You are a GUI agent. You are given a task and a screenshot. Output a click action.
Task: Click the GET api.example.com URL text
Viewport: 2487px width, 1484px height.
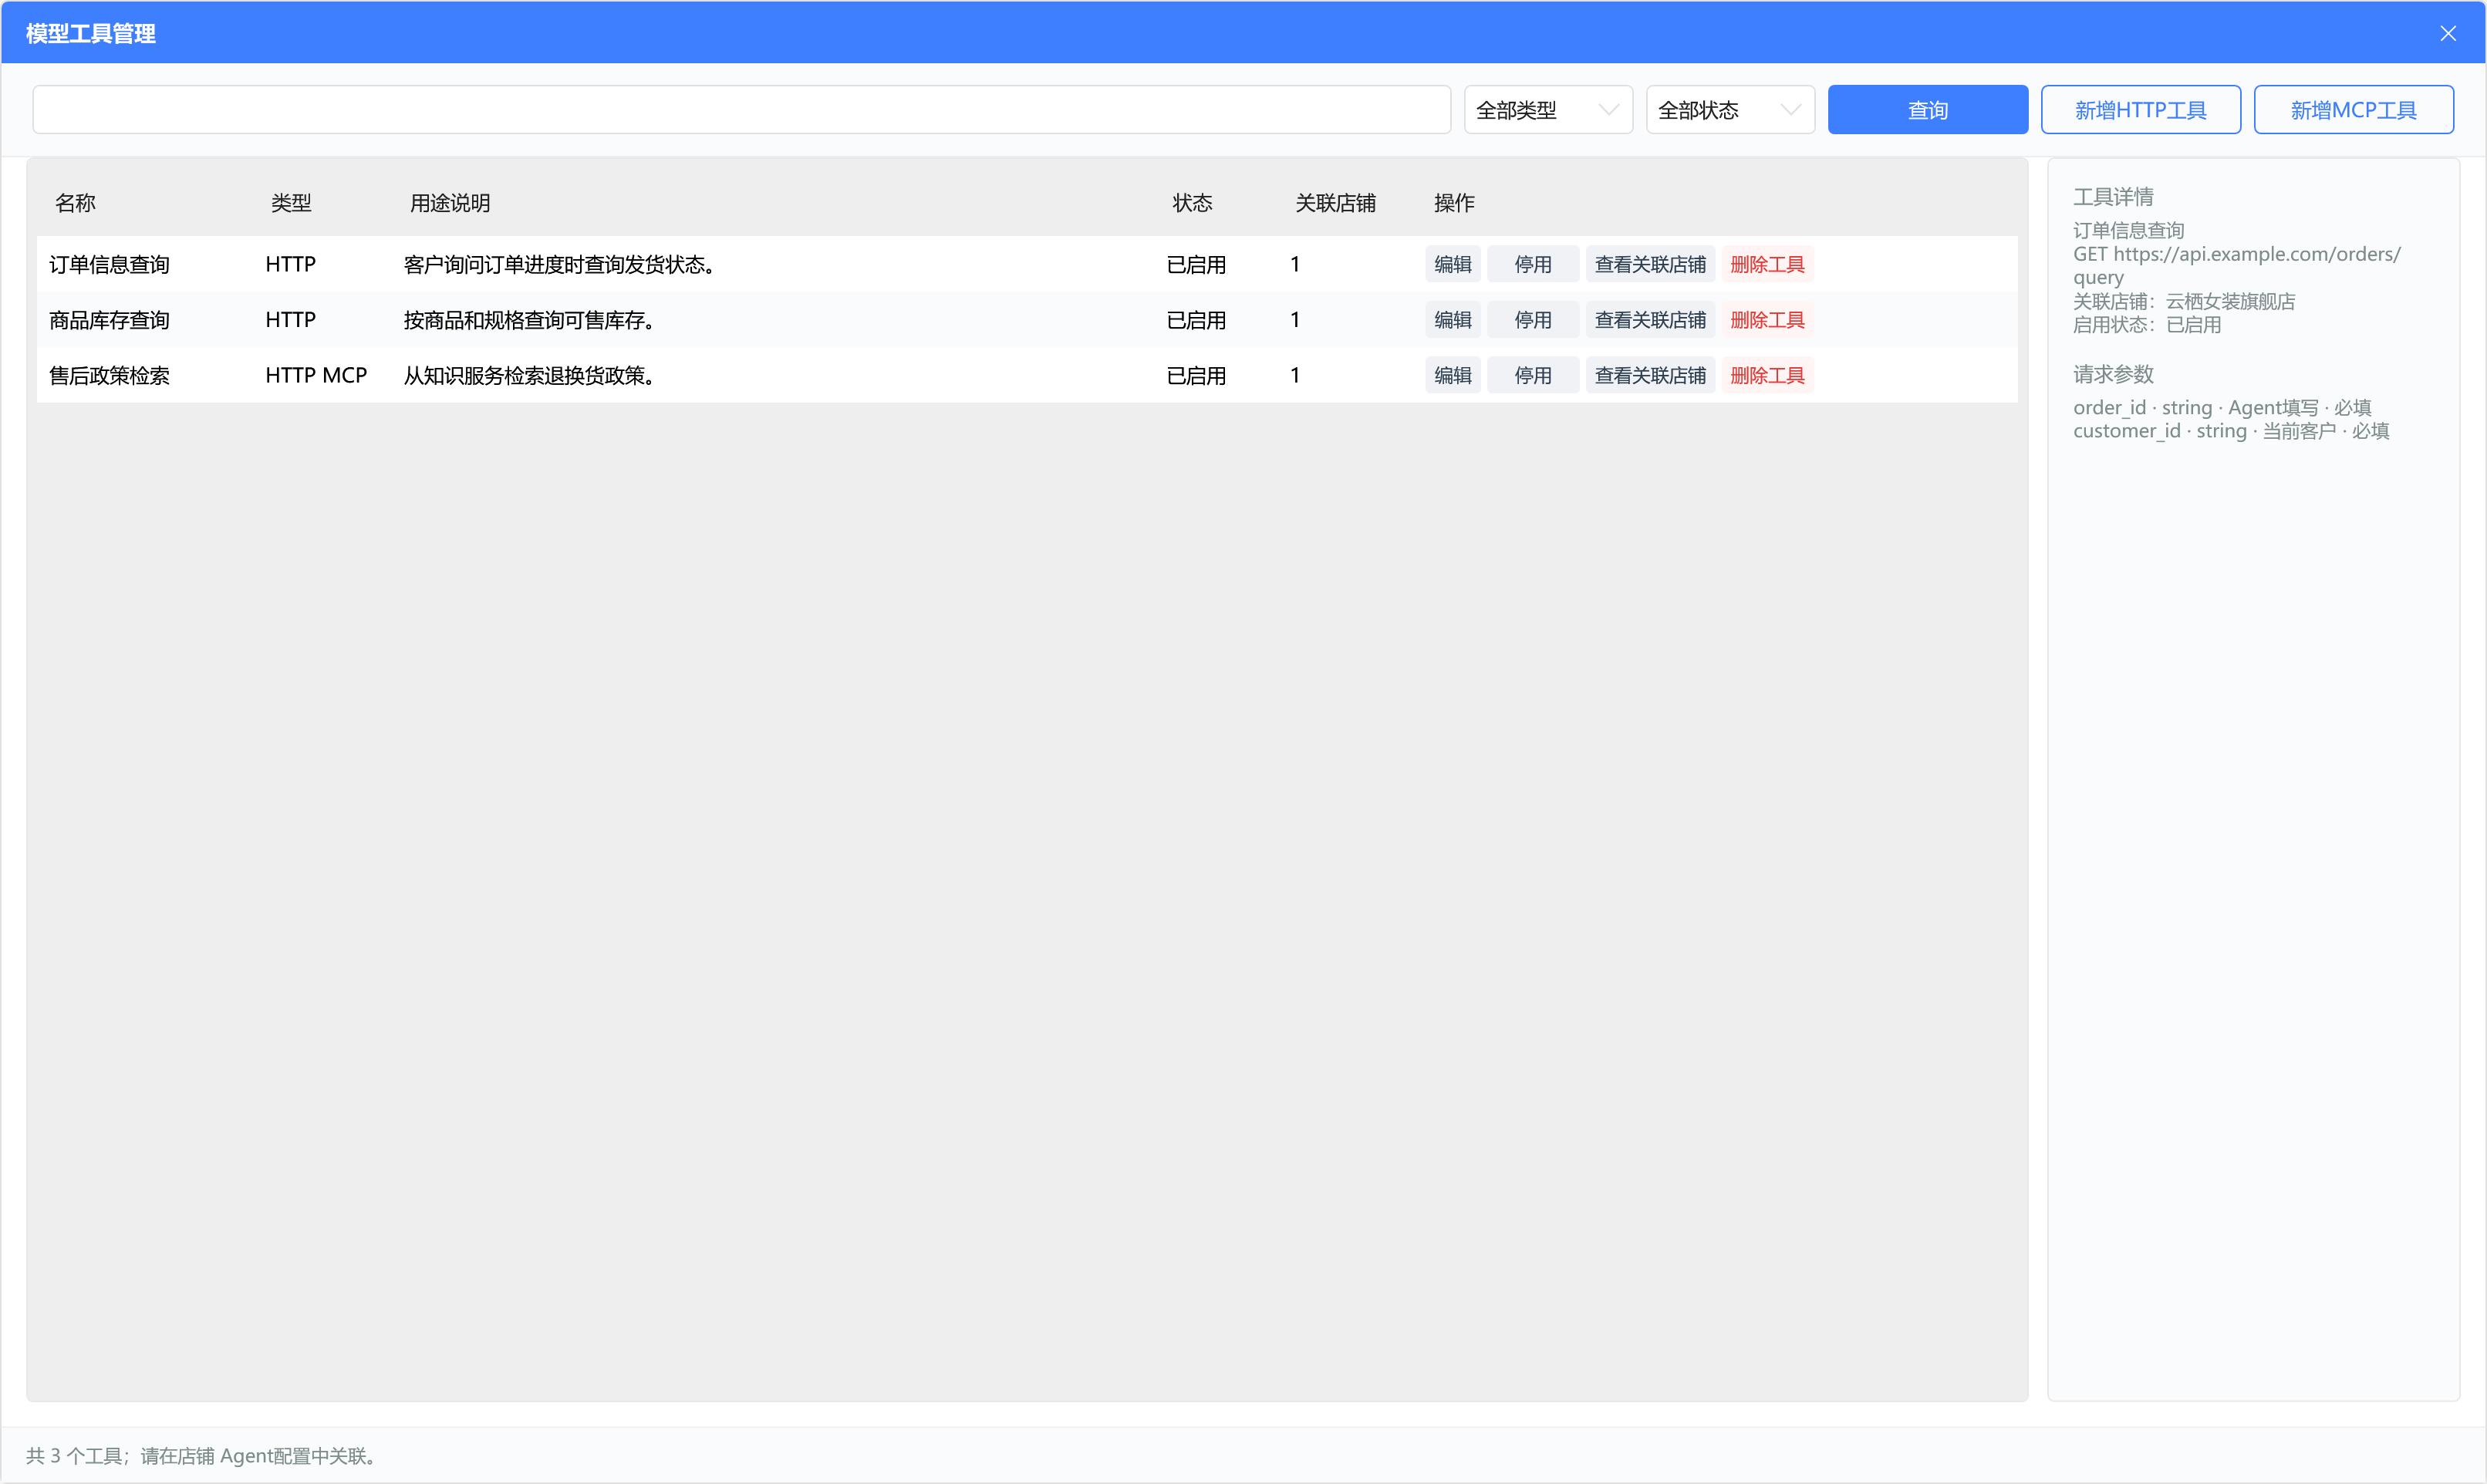(2236, 266)
